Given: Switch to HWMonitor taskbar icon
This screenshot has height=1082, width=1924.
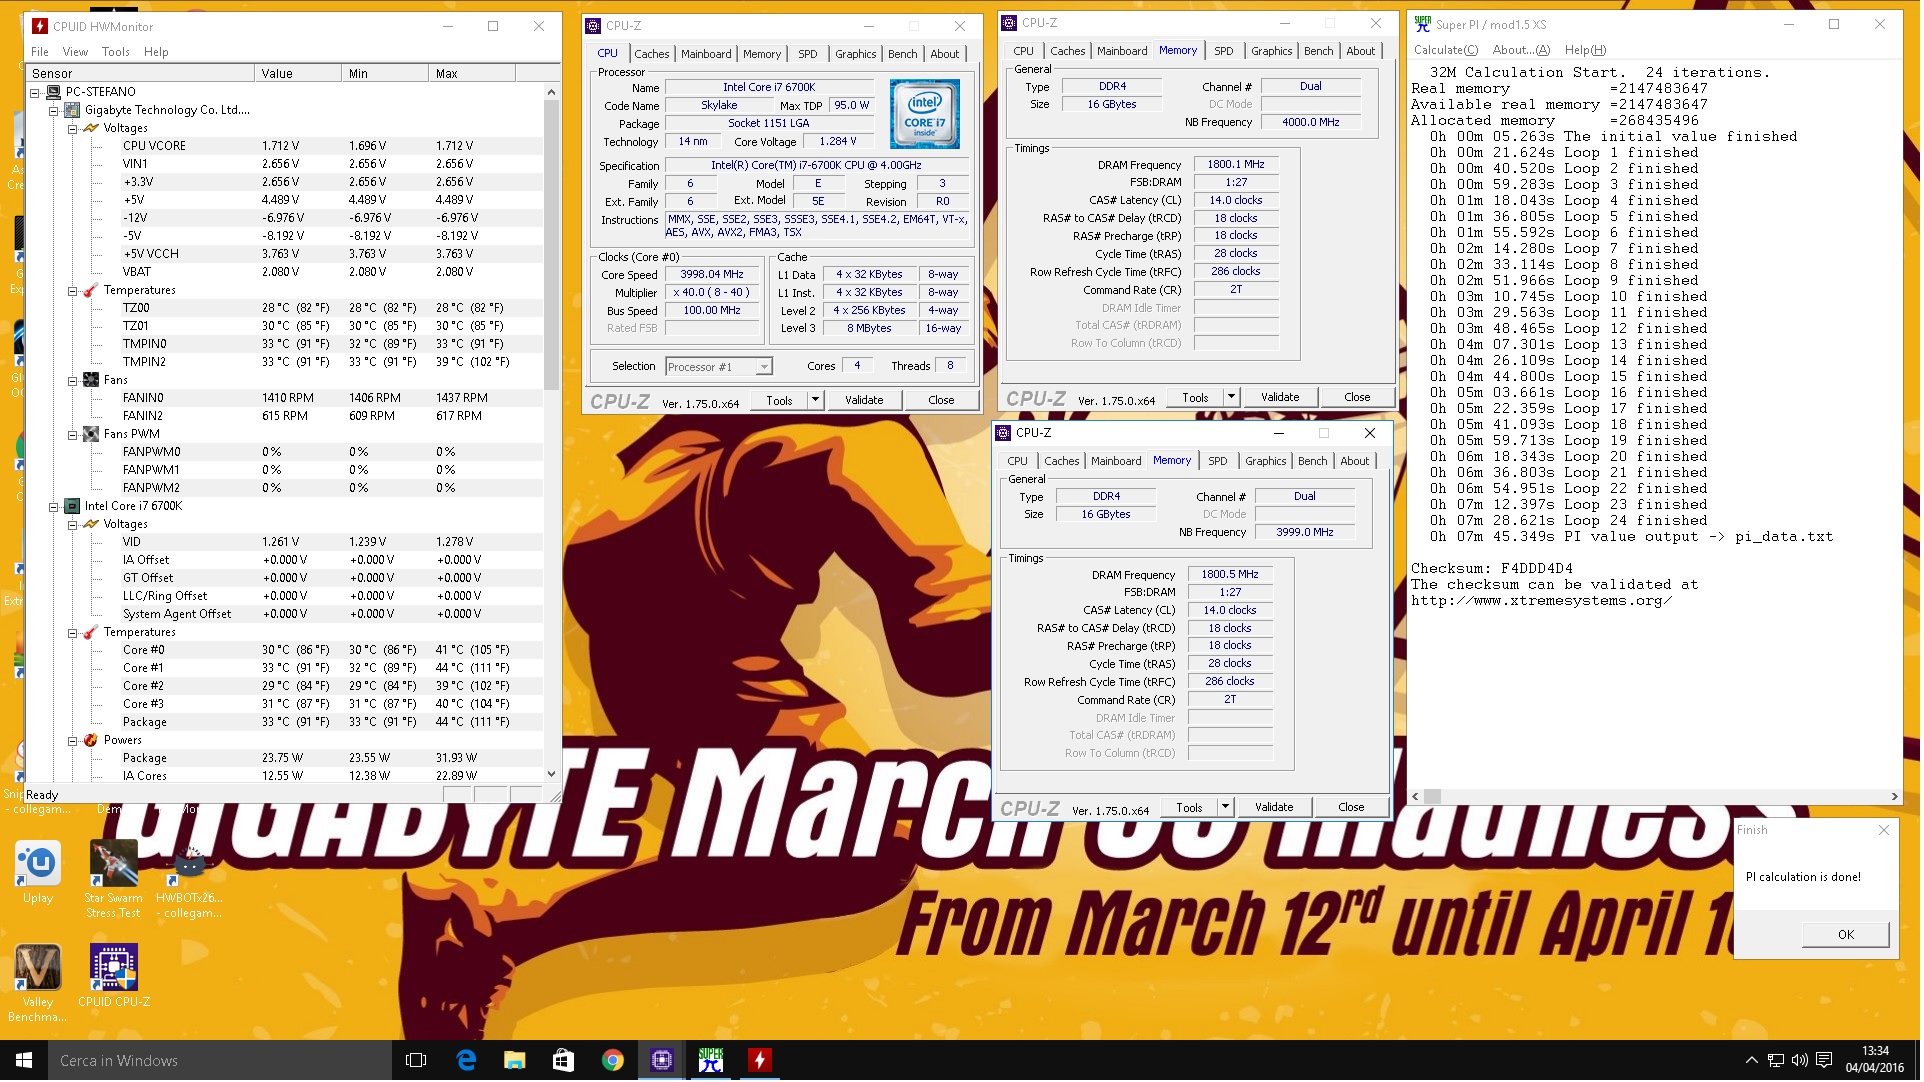Looking at the screenshot, I should point(760,1061).
